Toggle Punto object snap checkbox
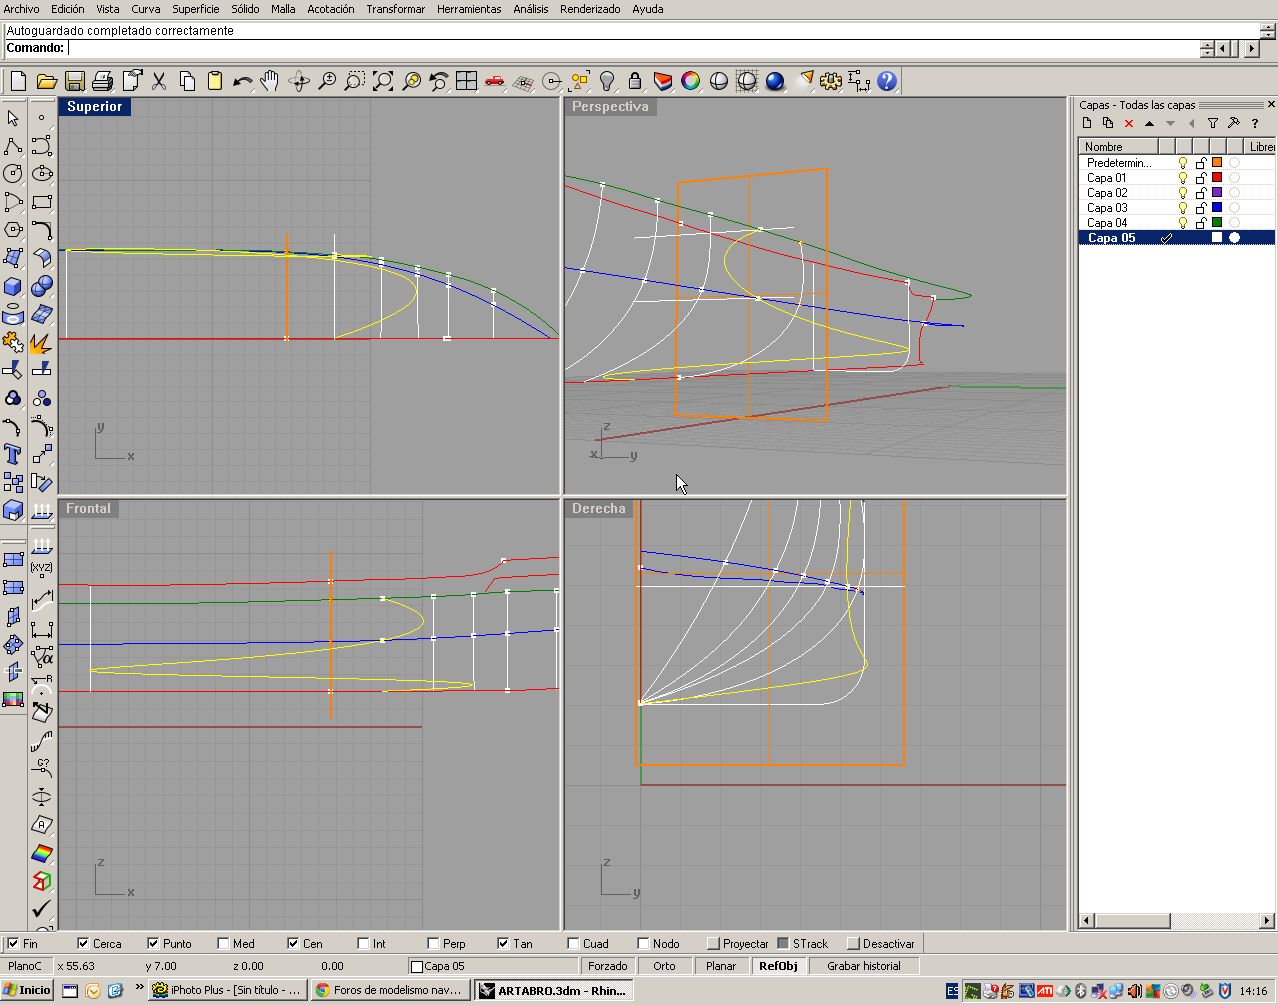This screenshot has height=1005, width=1278. [153, 943]
